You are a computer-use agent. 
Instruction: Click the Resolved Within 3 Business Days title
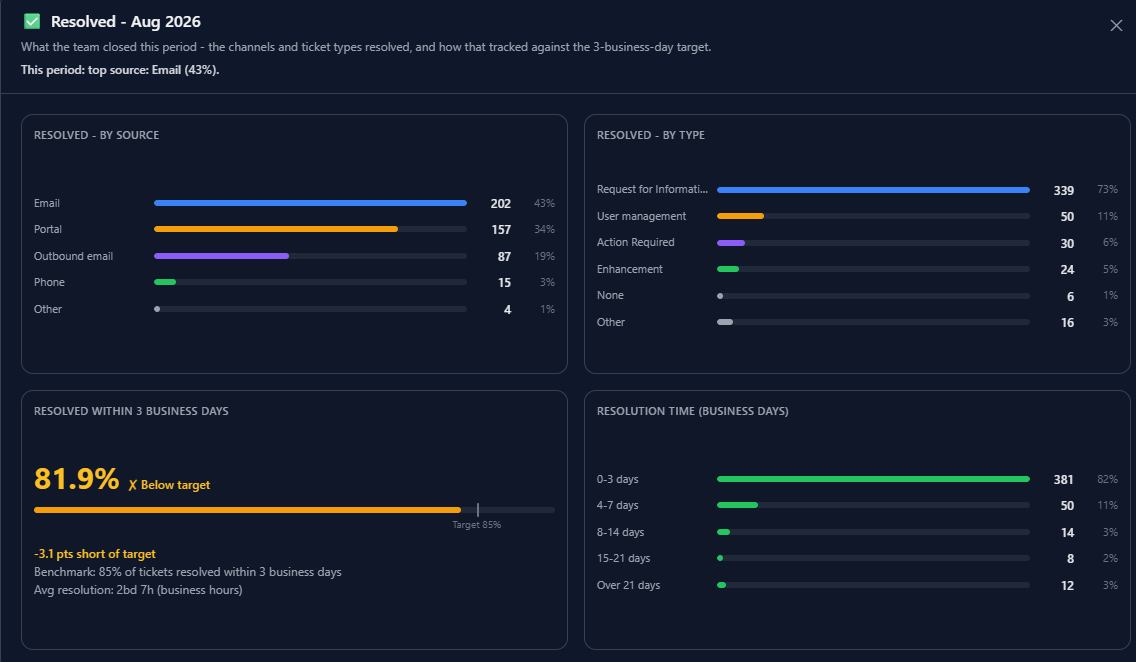click(x=131, y=411)
